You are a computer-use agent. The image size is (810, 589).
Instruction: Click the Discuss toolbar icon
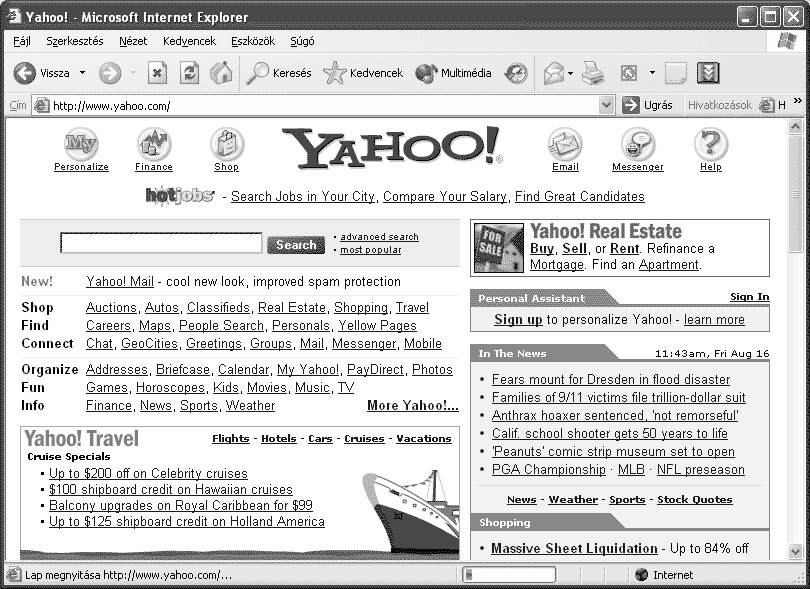click(x=676, y=73)
